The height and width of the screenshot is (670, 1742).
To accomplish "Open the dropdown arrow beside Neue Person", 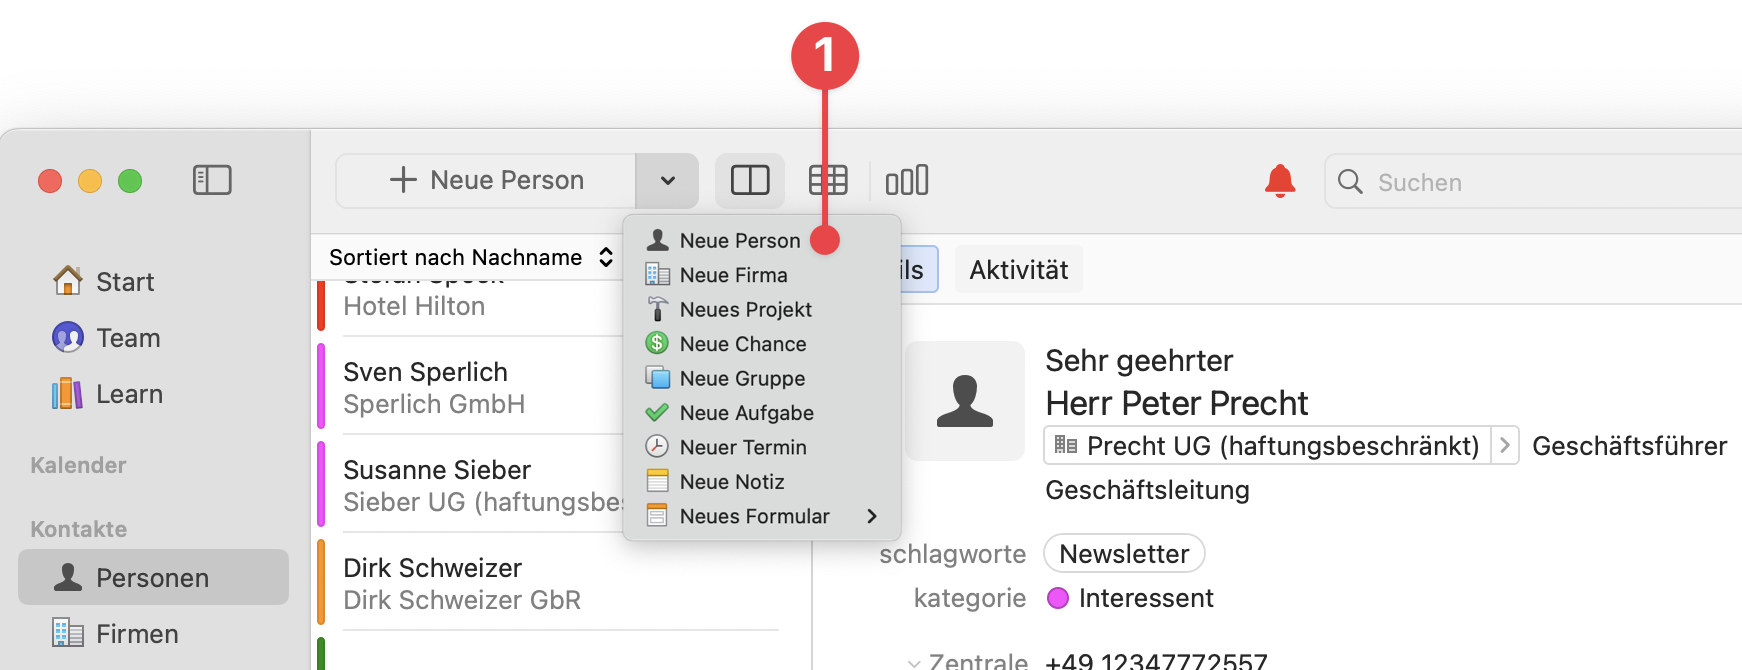I will pyautogui.click(x=667, y=180).
